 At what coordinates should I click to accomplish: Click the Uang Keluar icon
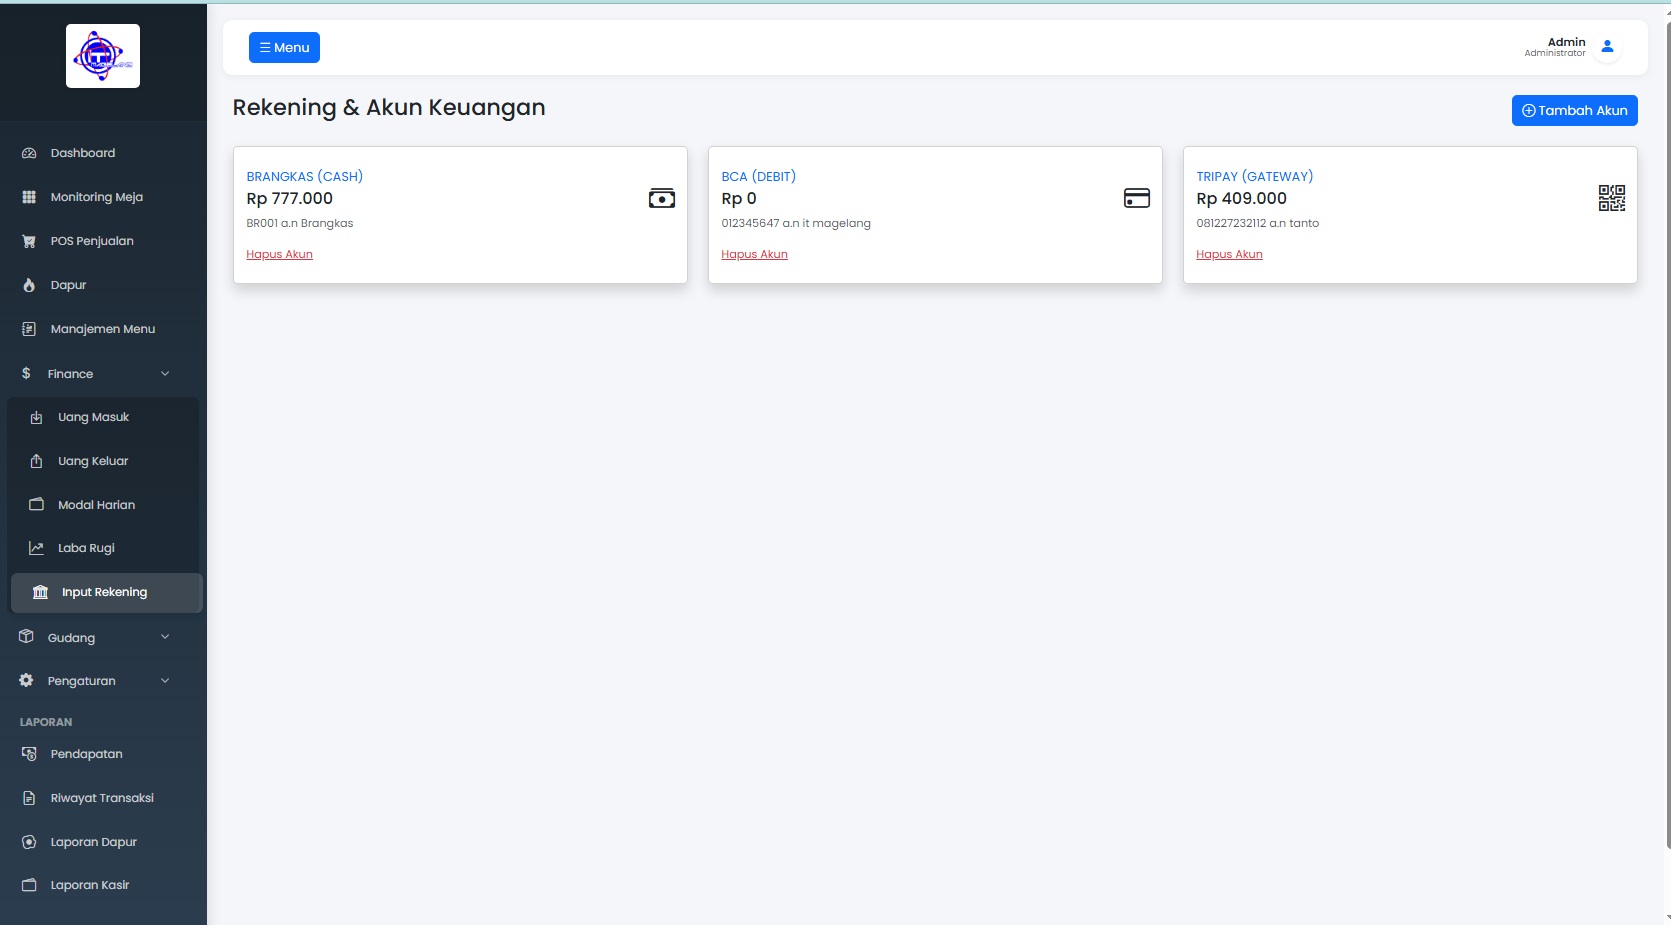click(36, 461)
